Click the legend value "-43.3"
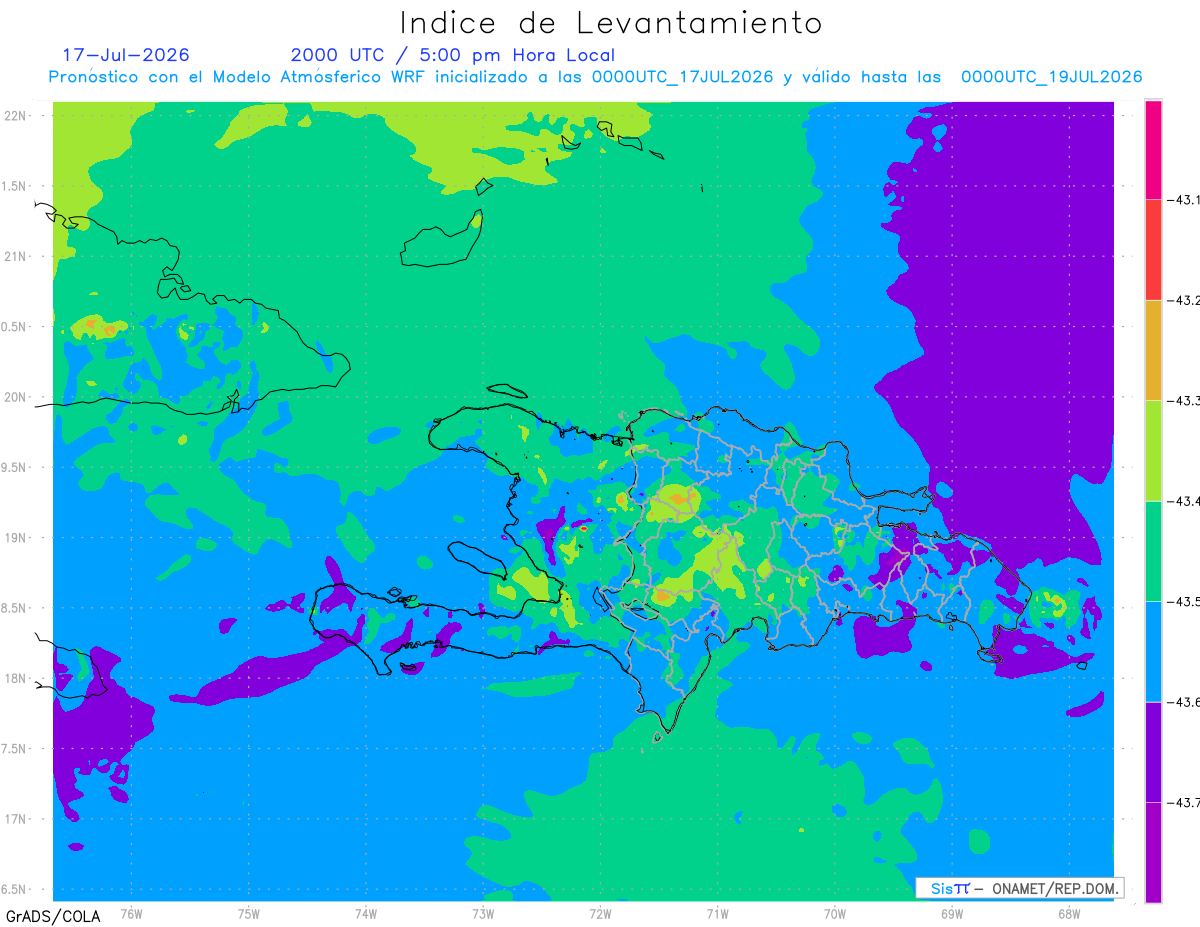1200x927 pixels. click(1185, 400)
